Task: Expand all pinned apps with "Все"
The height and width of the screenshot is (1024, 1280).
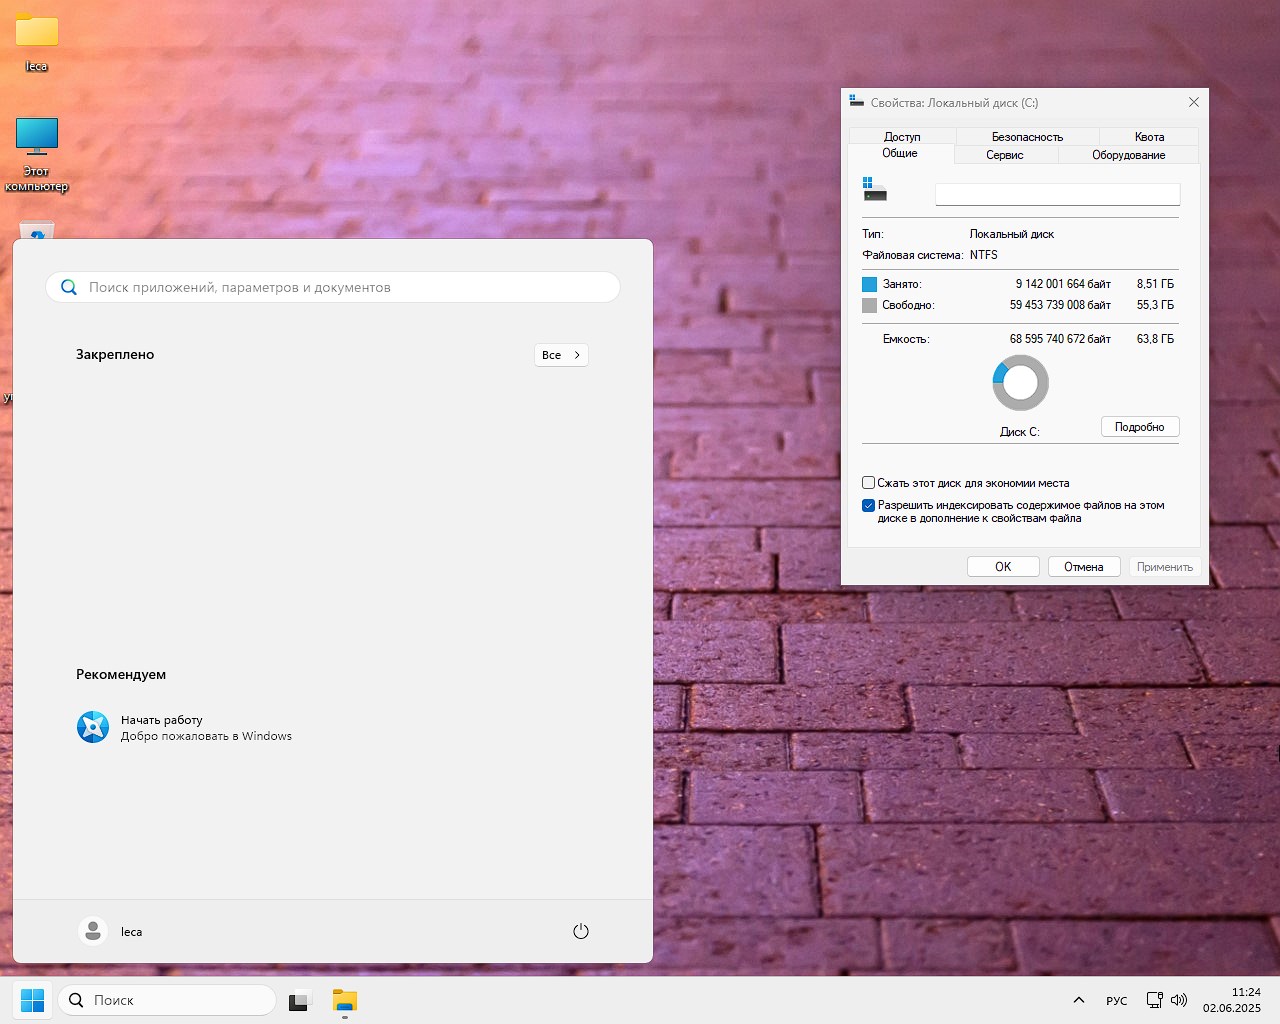Action: [561, 355]
